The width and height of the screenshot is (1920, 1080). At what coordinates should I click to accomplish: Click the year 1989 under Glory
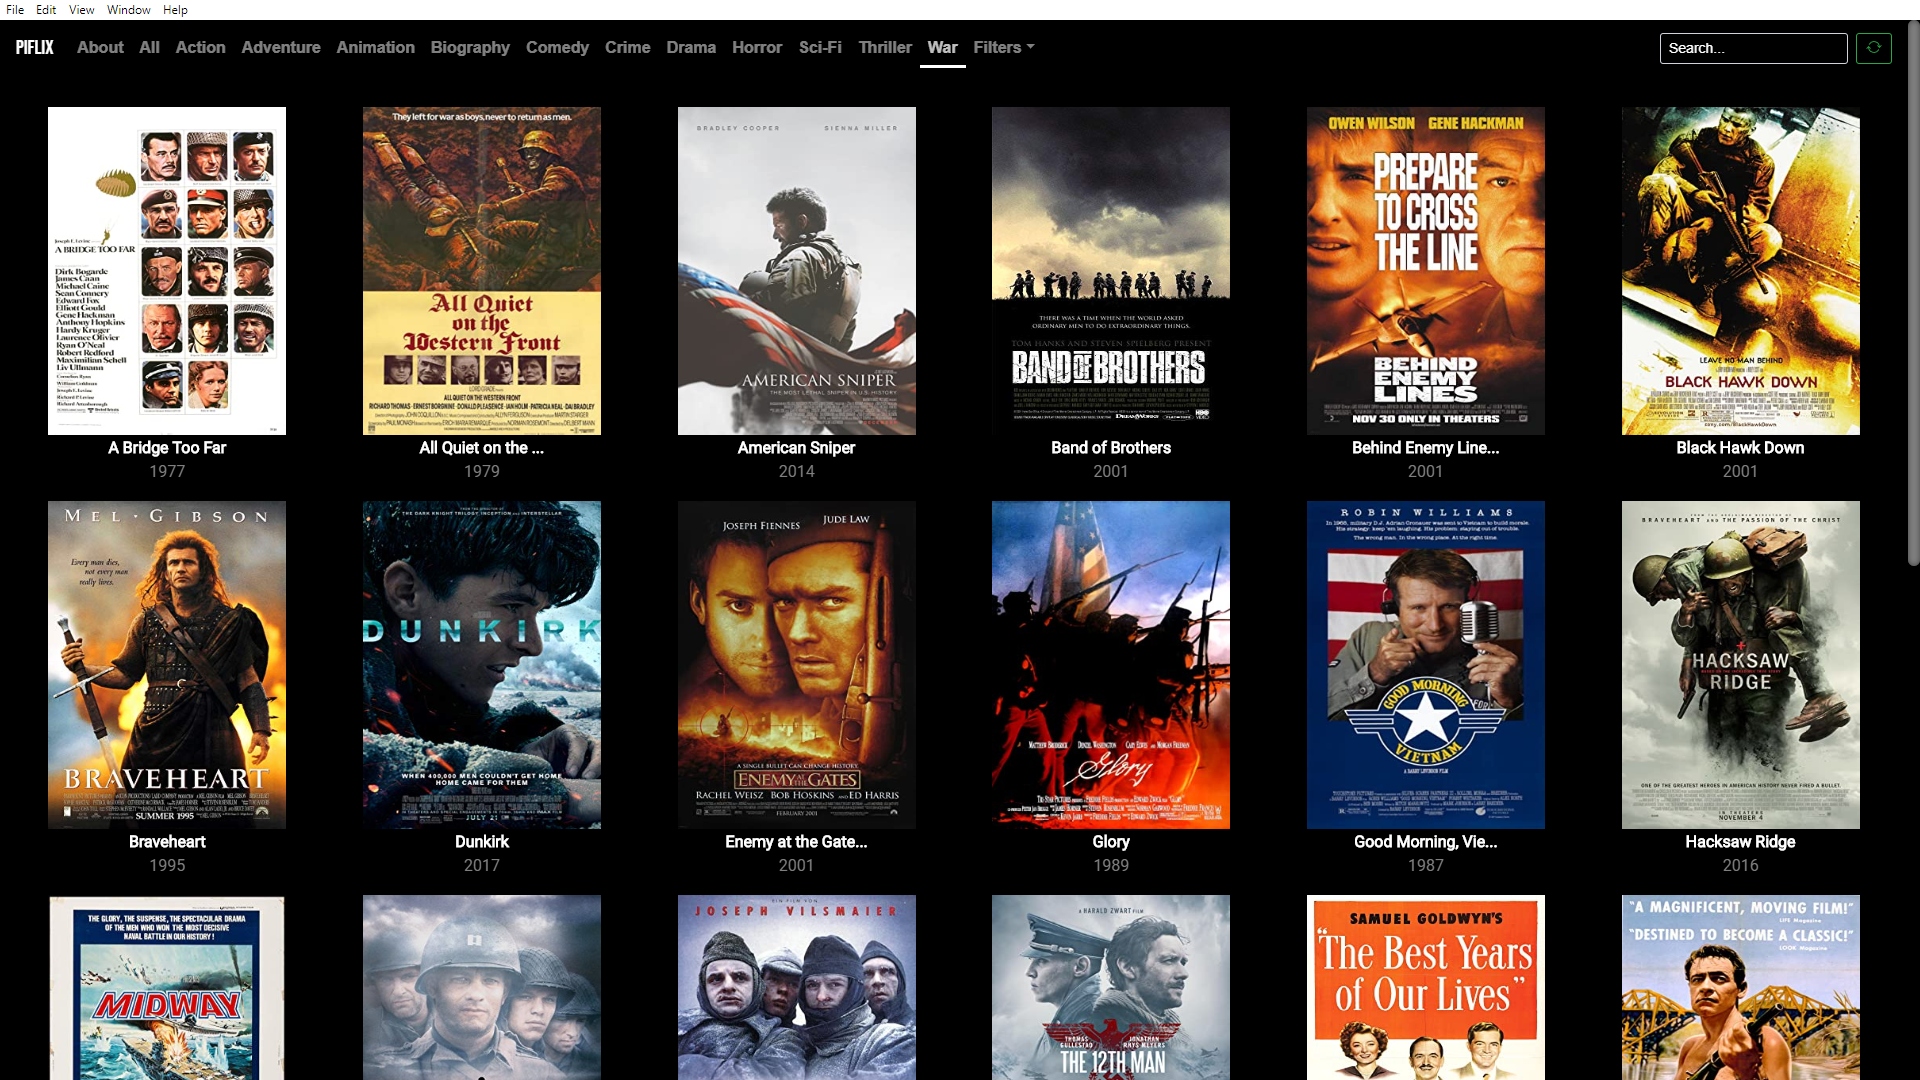(x=1111, y=865)
